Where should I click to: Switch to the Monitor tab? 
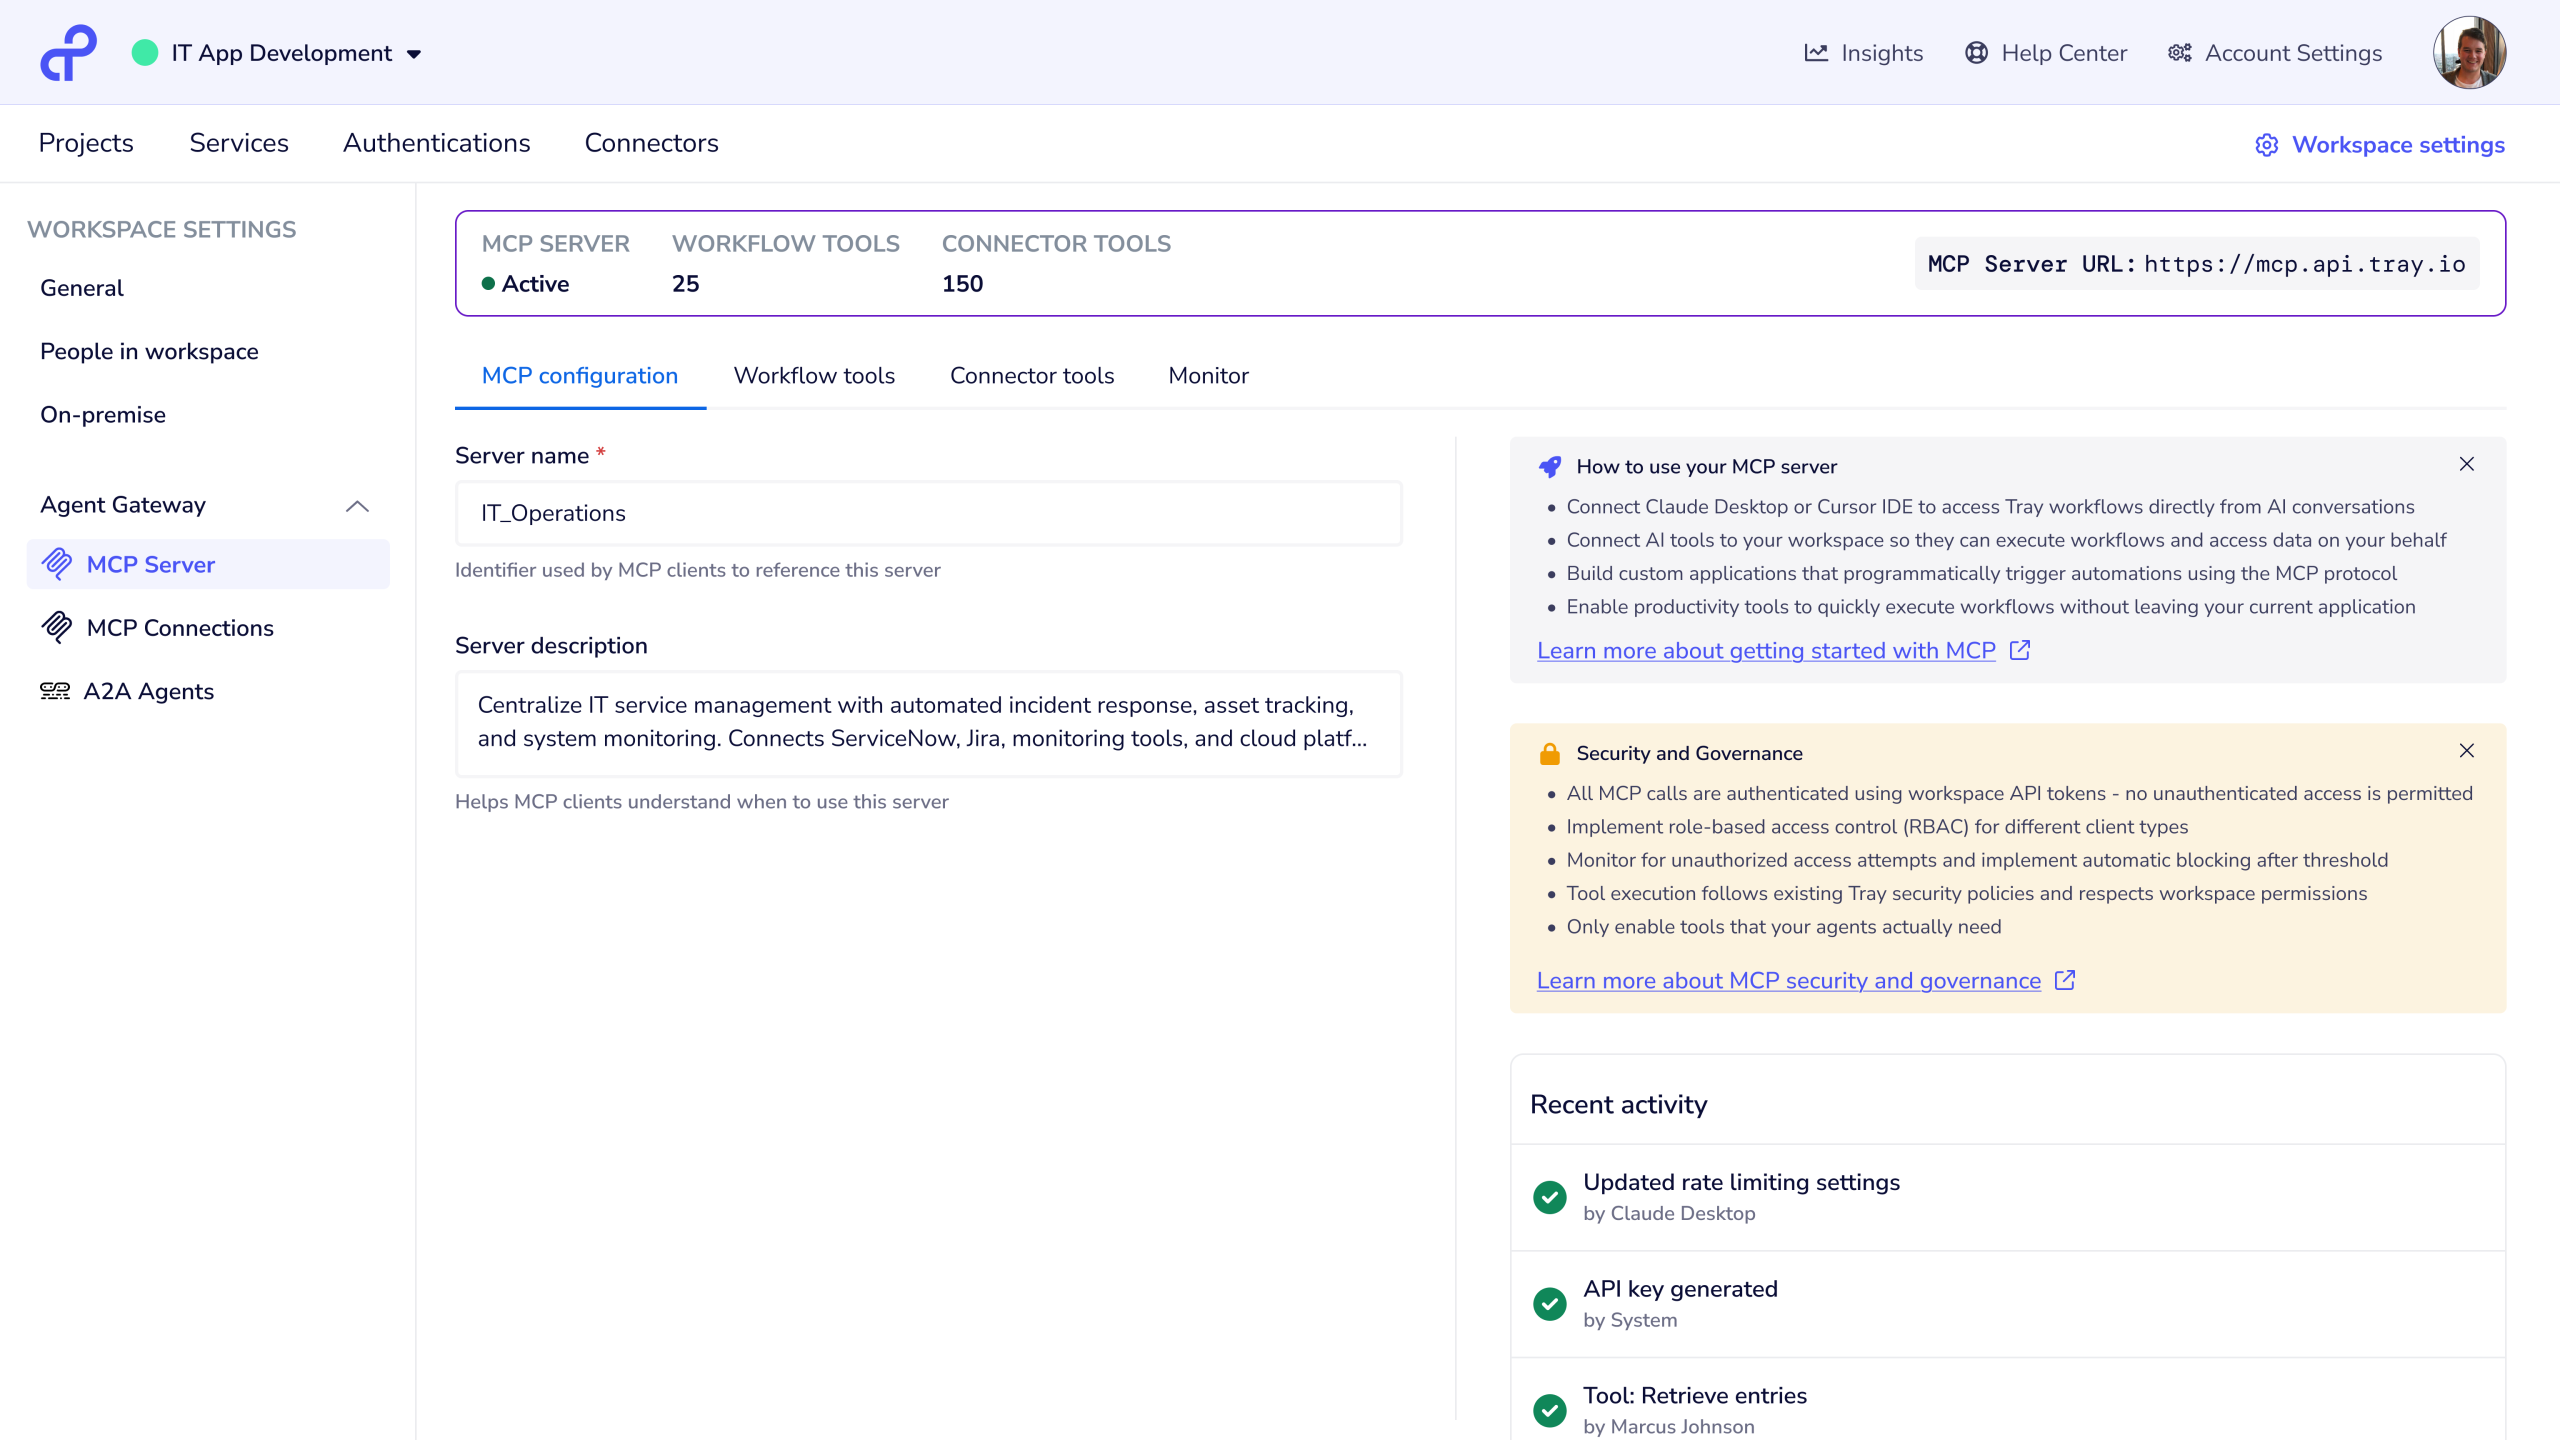pos(1208,375)
